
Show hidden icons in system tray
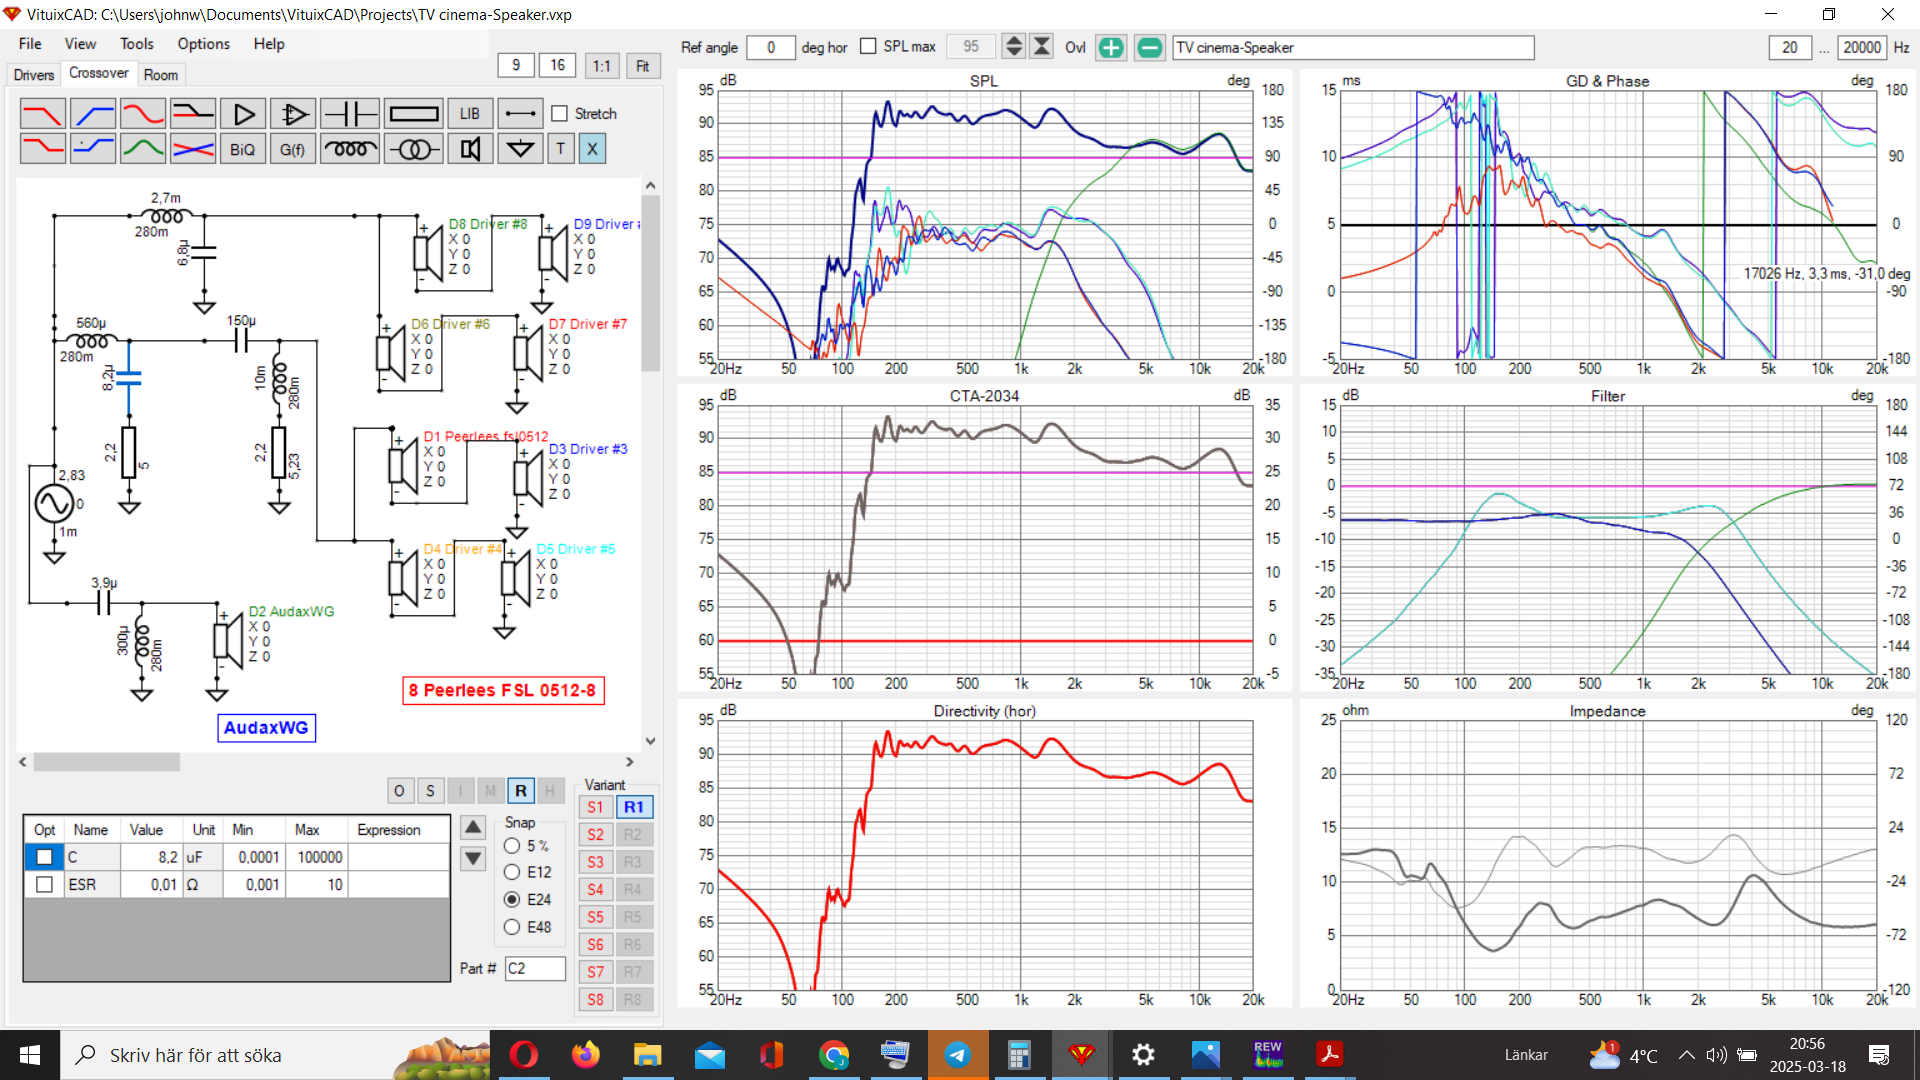pyautogui.click(x=1686, y=1055)
